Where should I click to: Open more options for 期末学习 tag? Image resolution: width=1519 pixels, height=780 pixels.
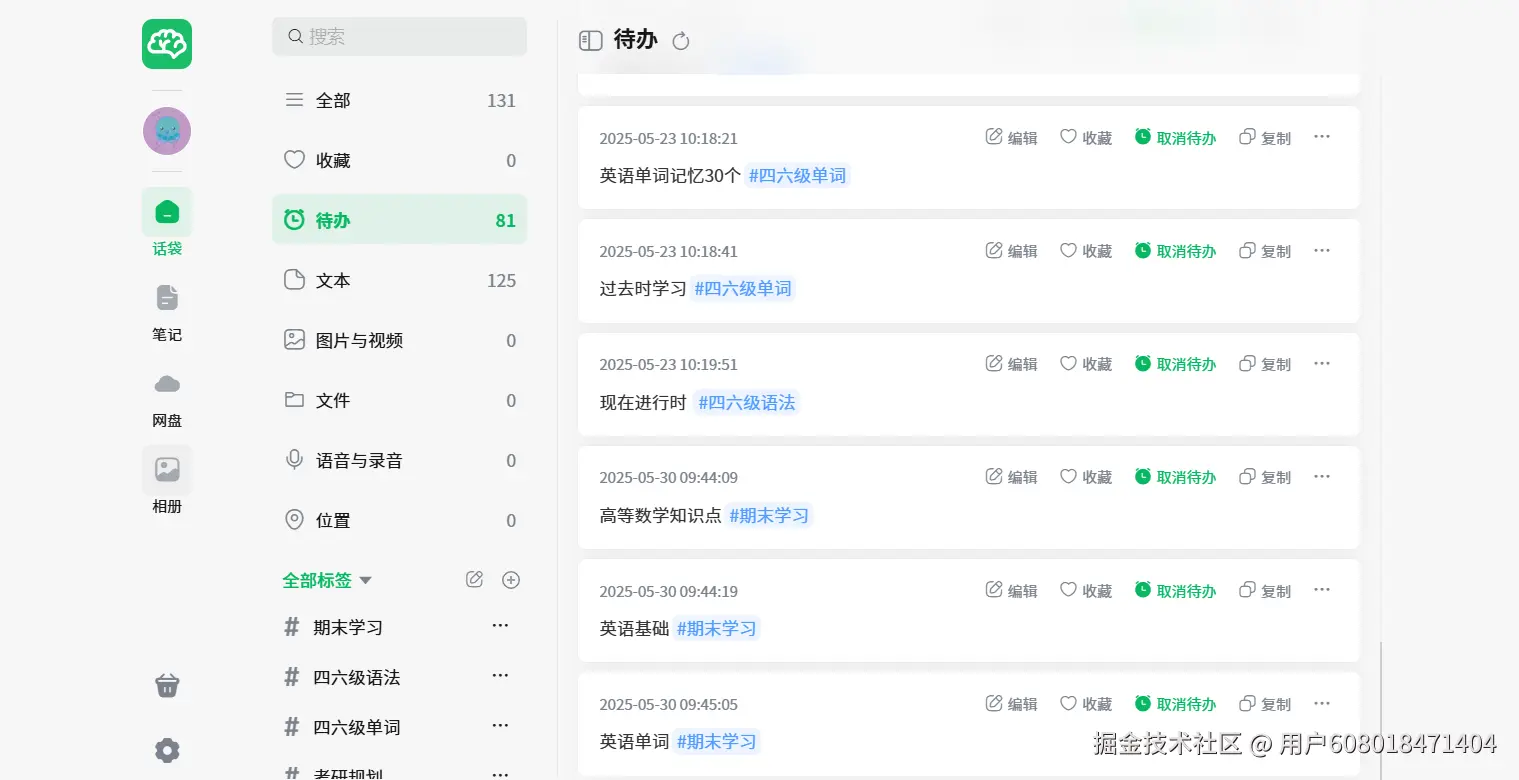501,626
